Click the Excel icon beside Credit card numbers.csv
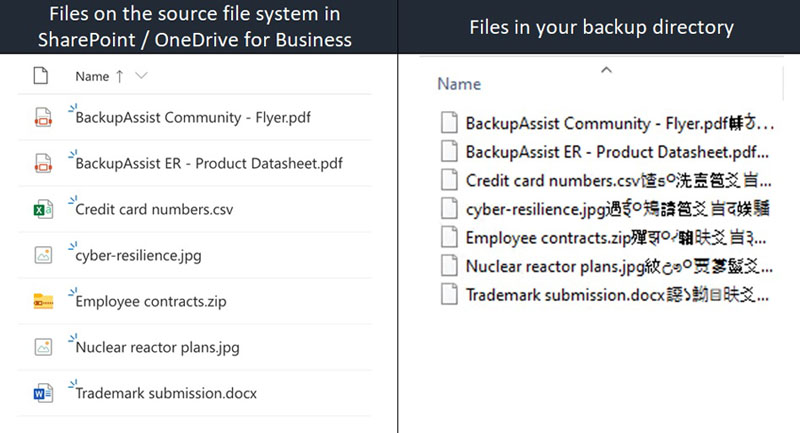Screen dimensions: 800x433 coord(43,209)
